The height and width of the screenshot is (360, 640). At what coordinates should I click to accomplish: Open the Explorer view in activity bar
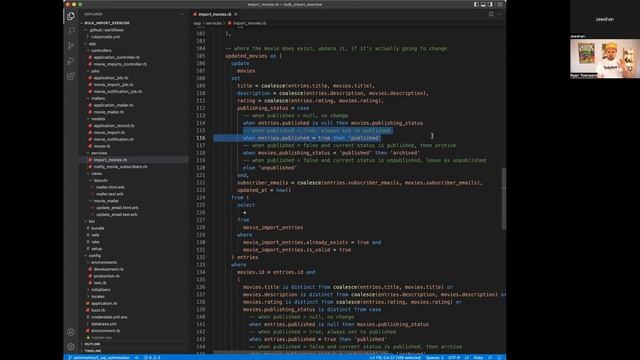click(71, 16)
